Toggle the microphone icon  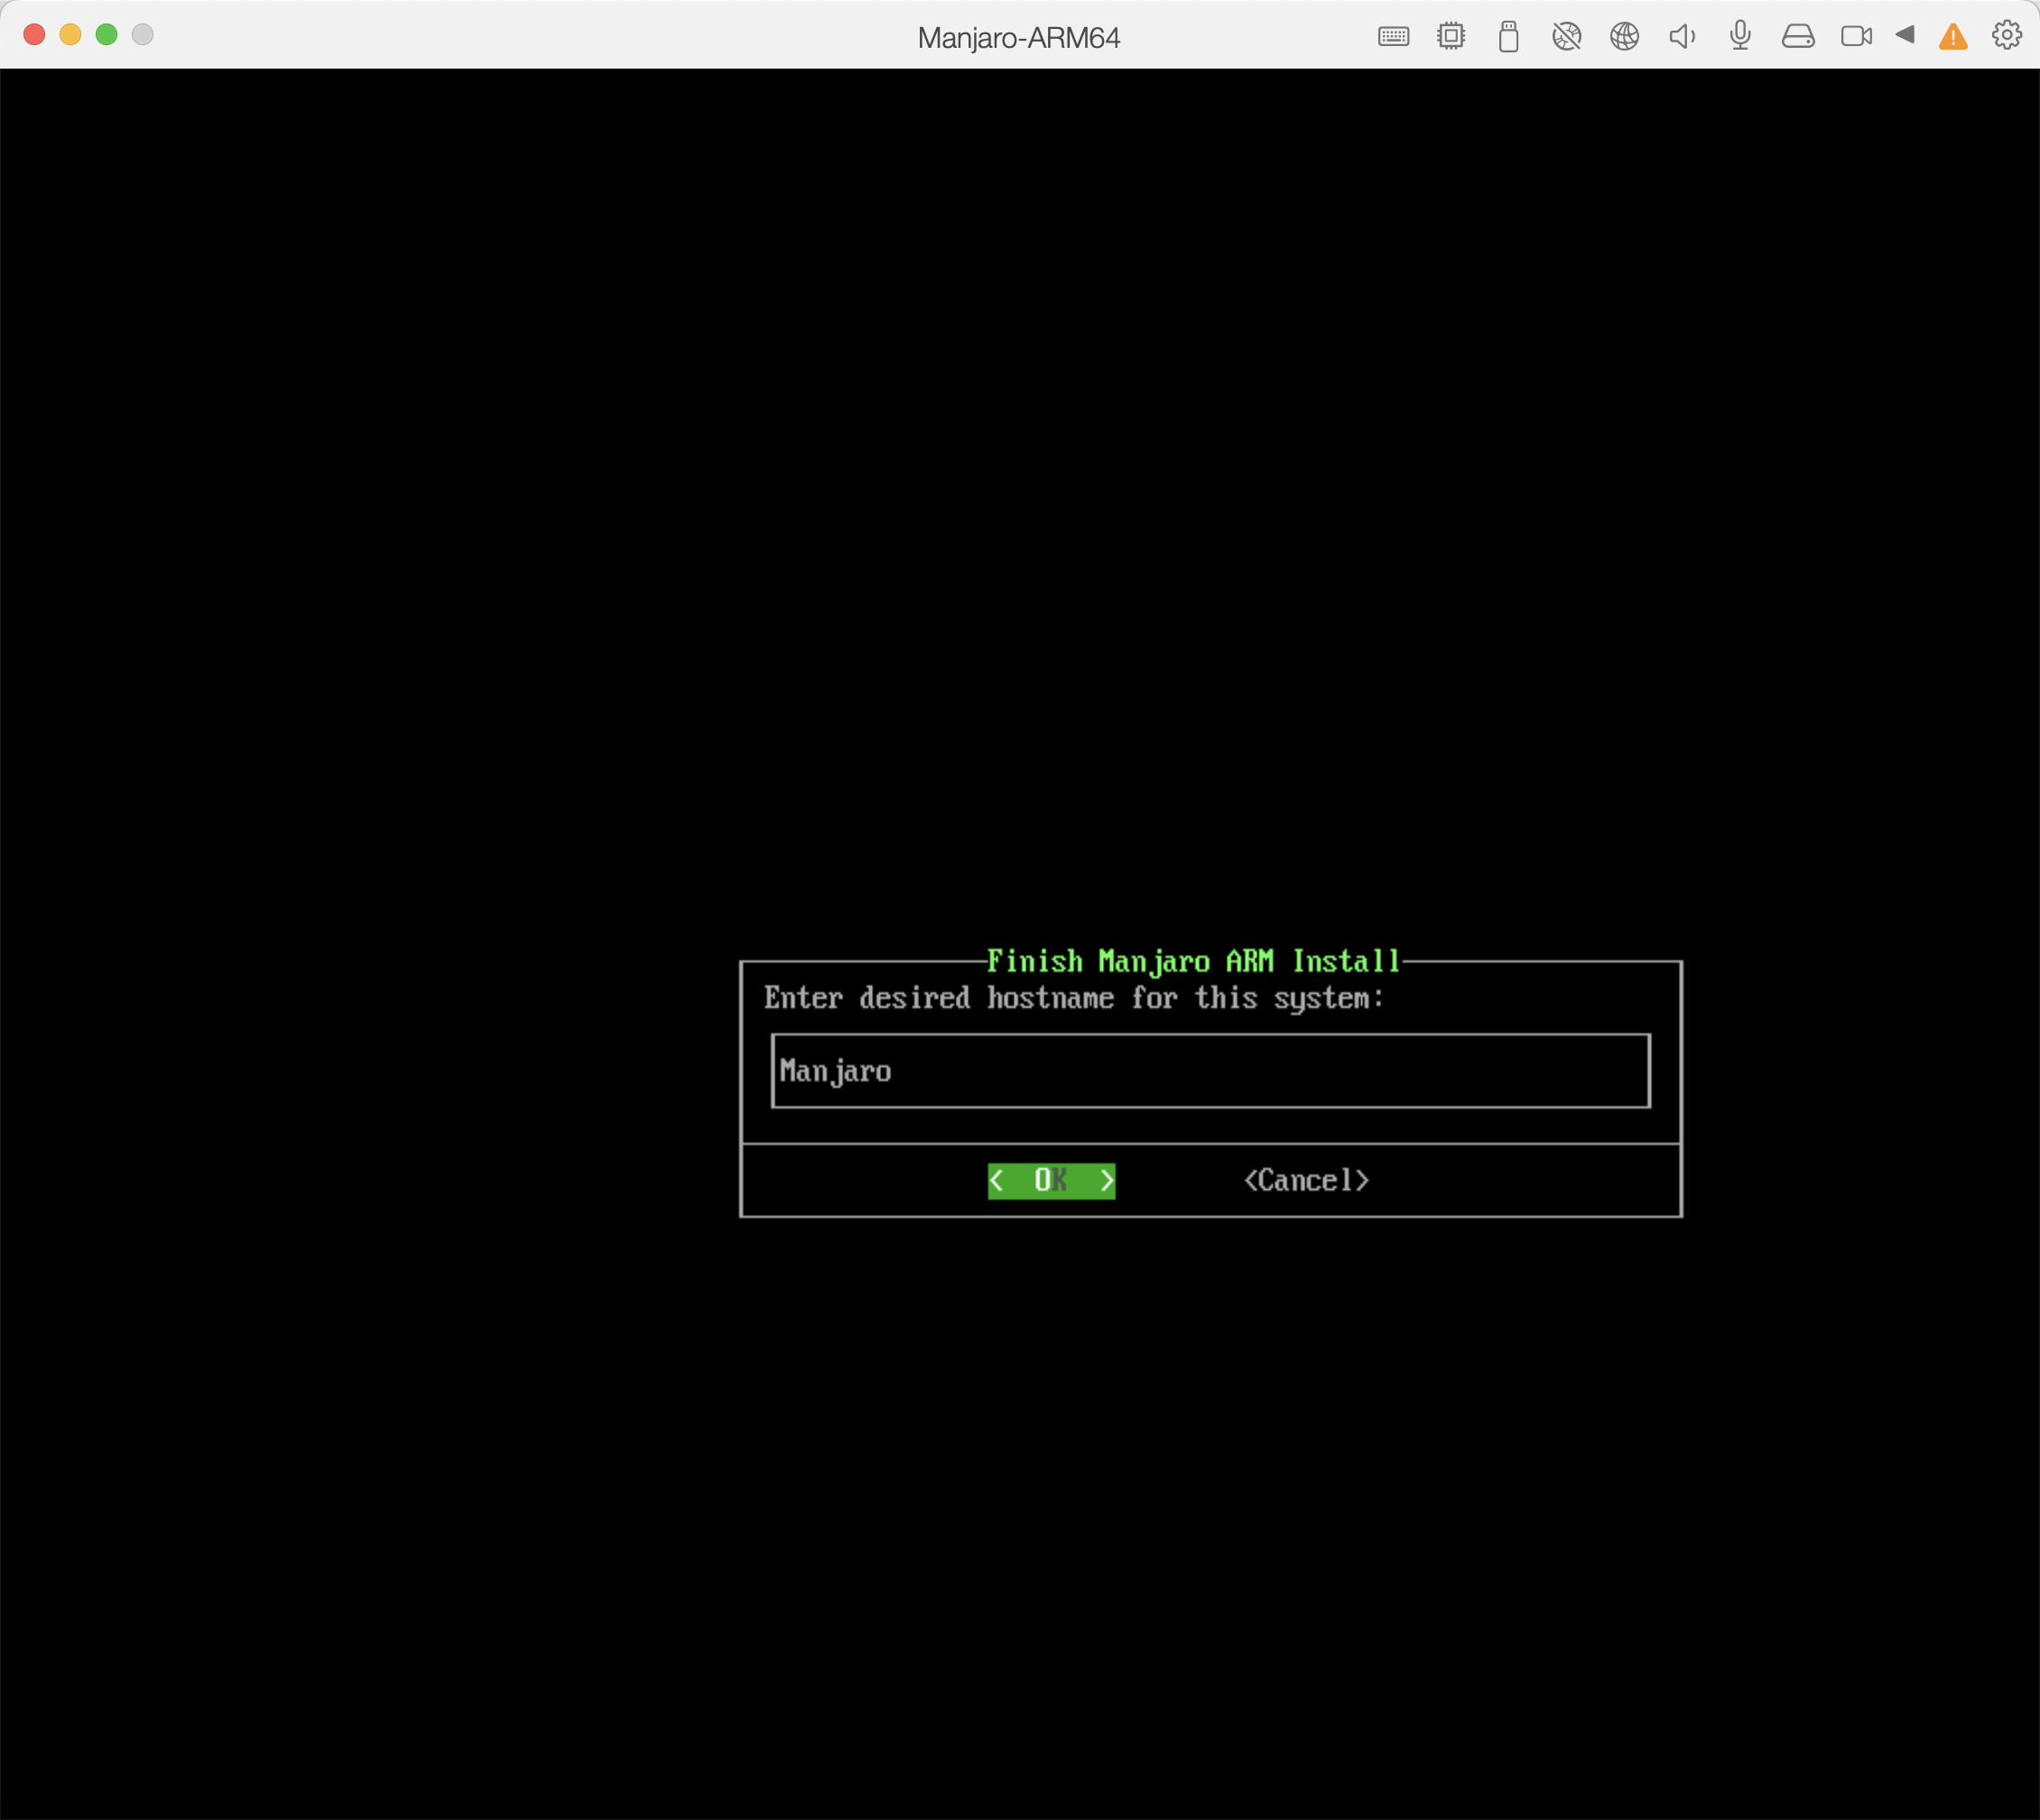[1741, 36]
